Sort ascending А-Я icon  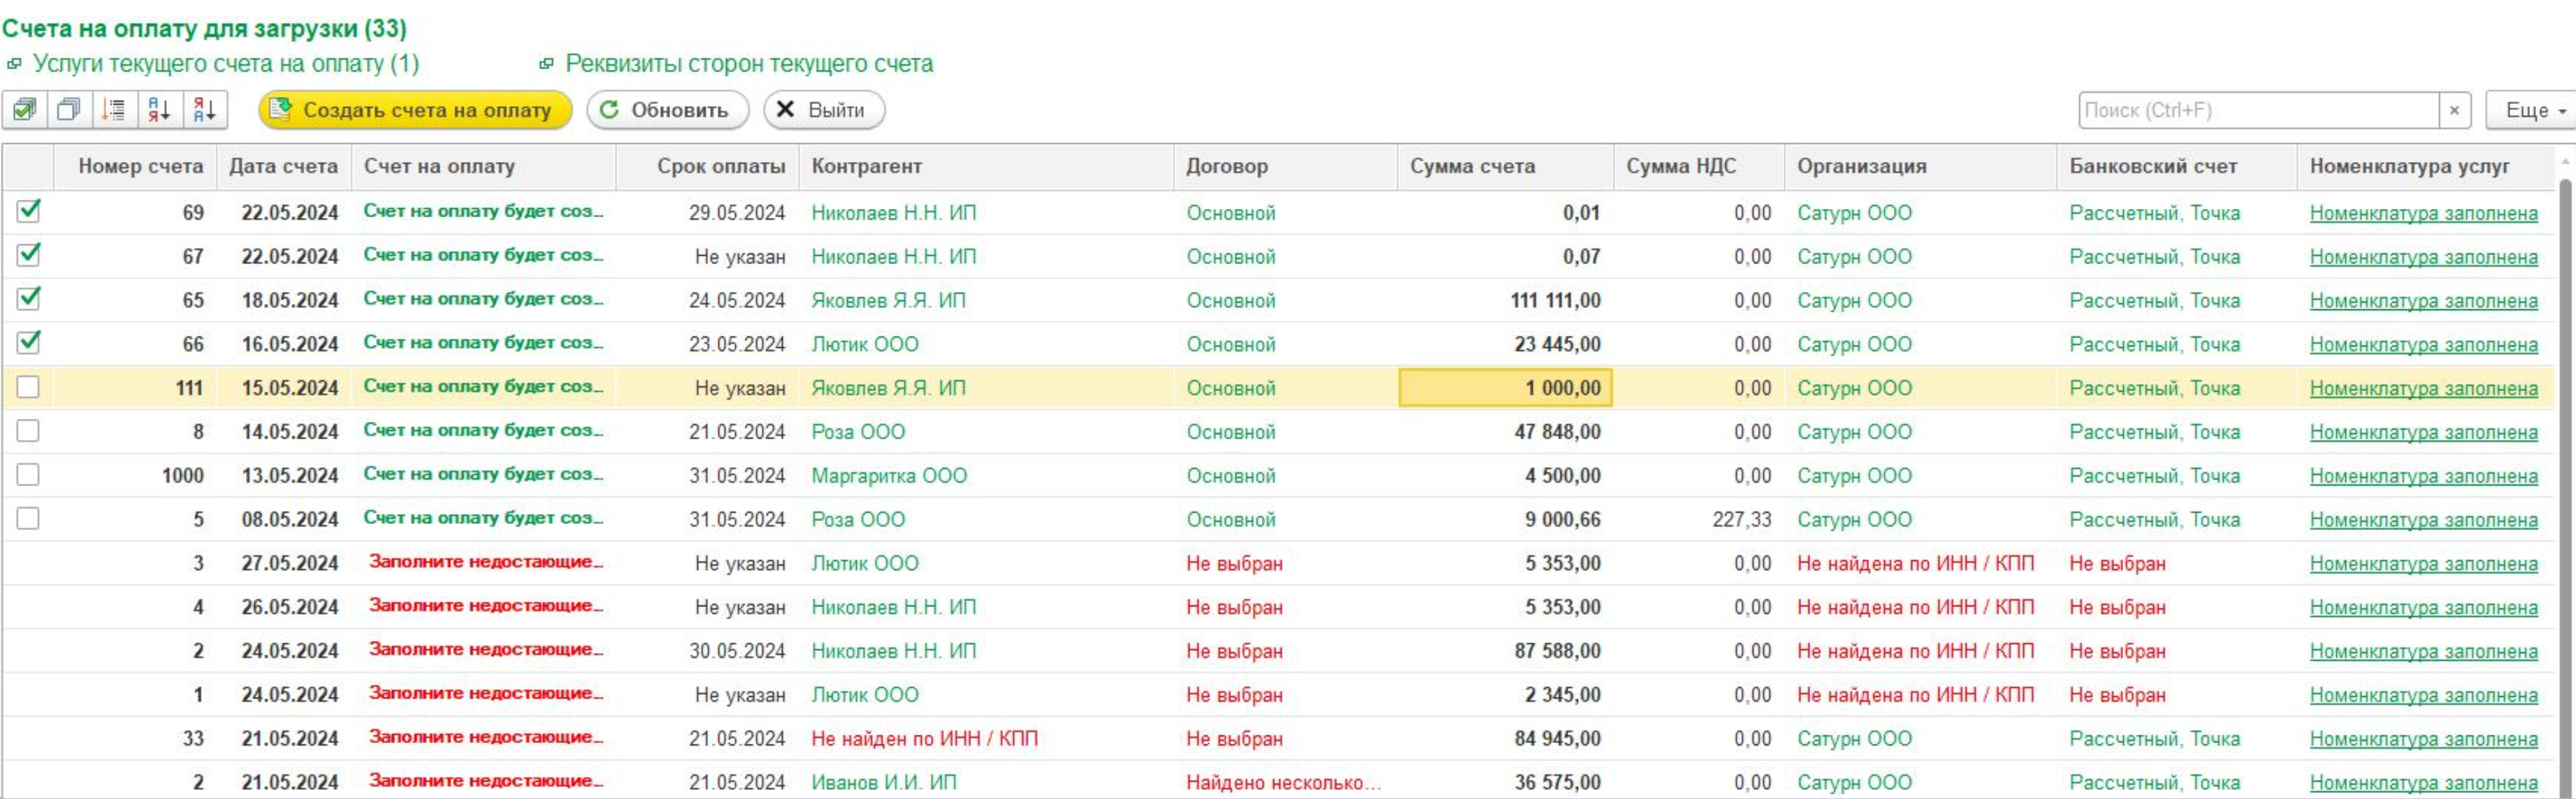coord(159,110)
